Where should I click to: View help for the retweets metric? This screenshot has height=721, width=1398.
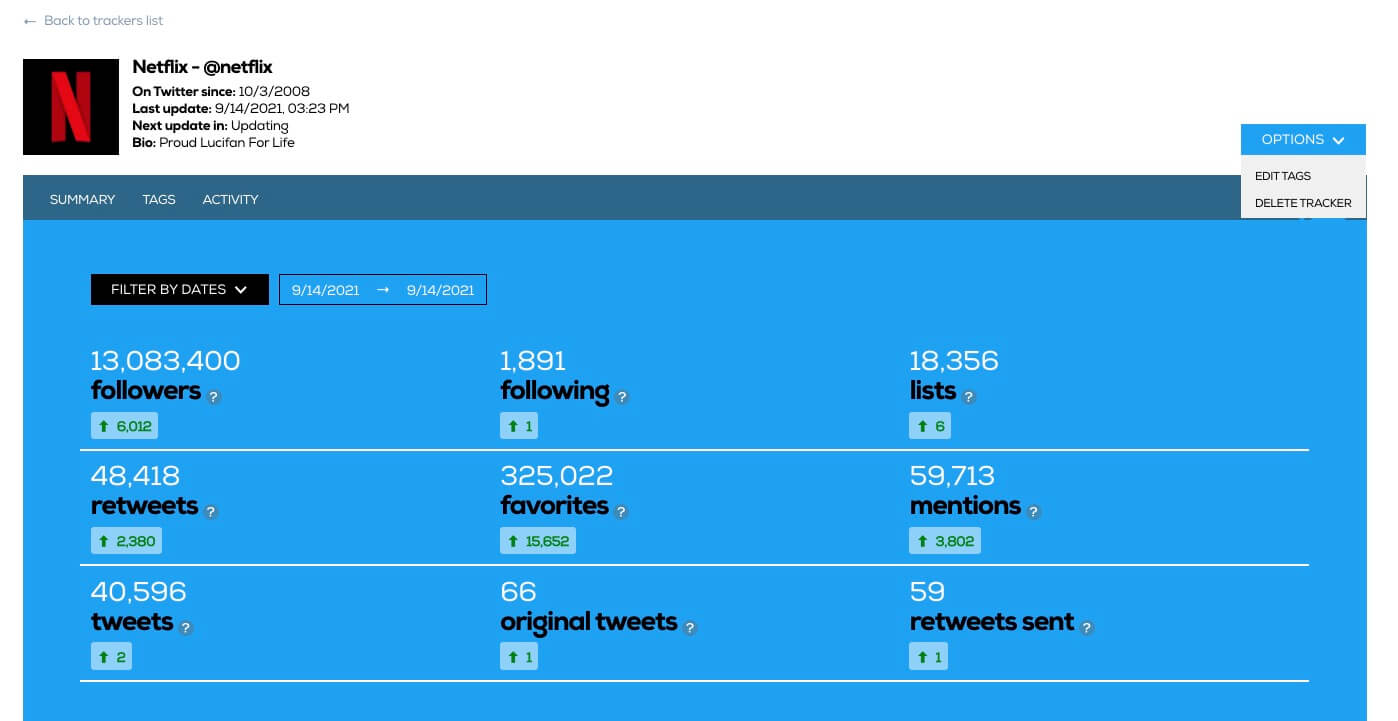pos(211,512)
